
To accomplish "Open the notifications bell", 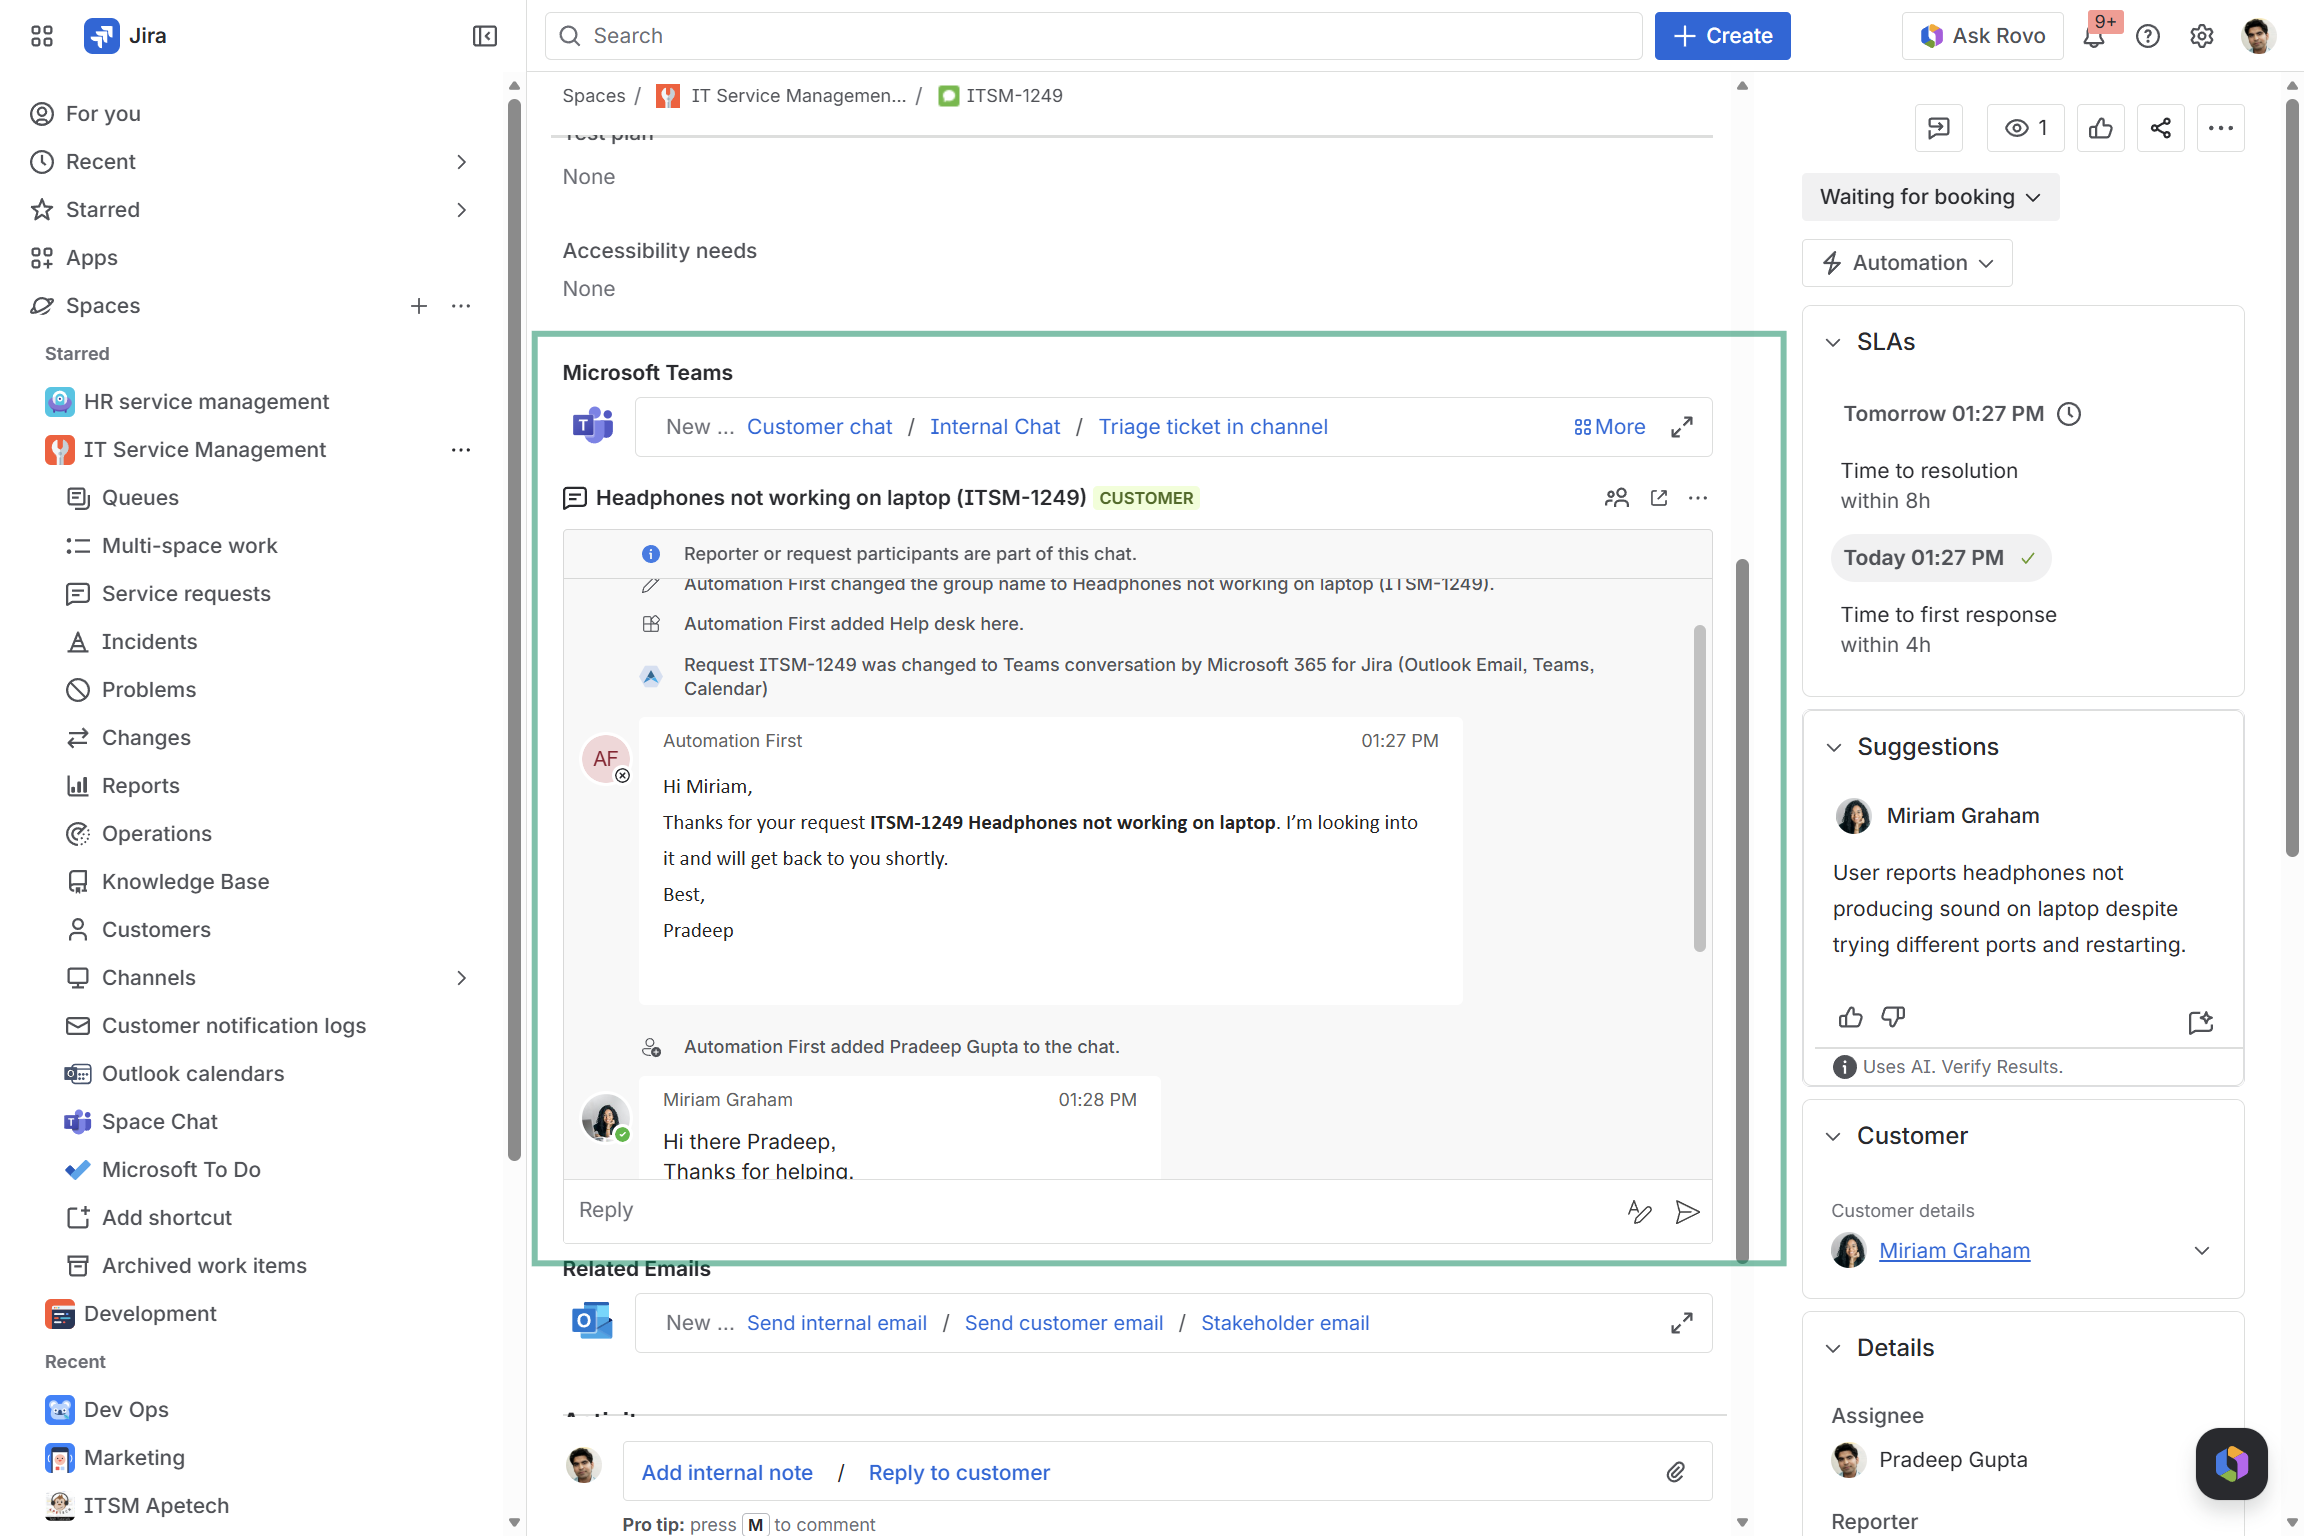I will 2093,37.
